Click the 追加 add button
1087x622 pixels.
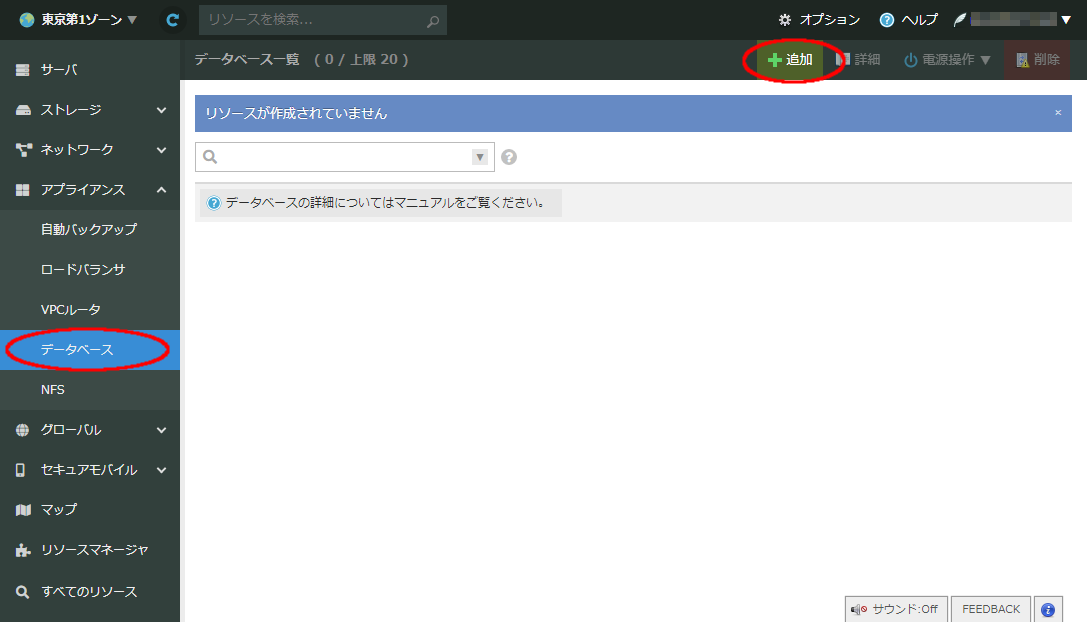point(789,60)
